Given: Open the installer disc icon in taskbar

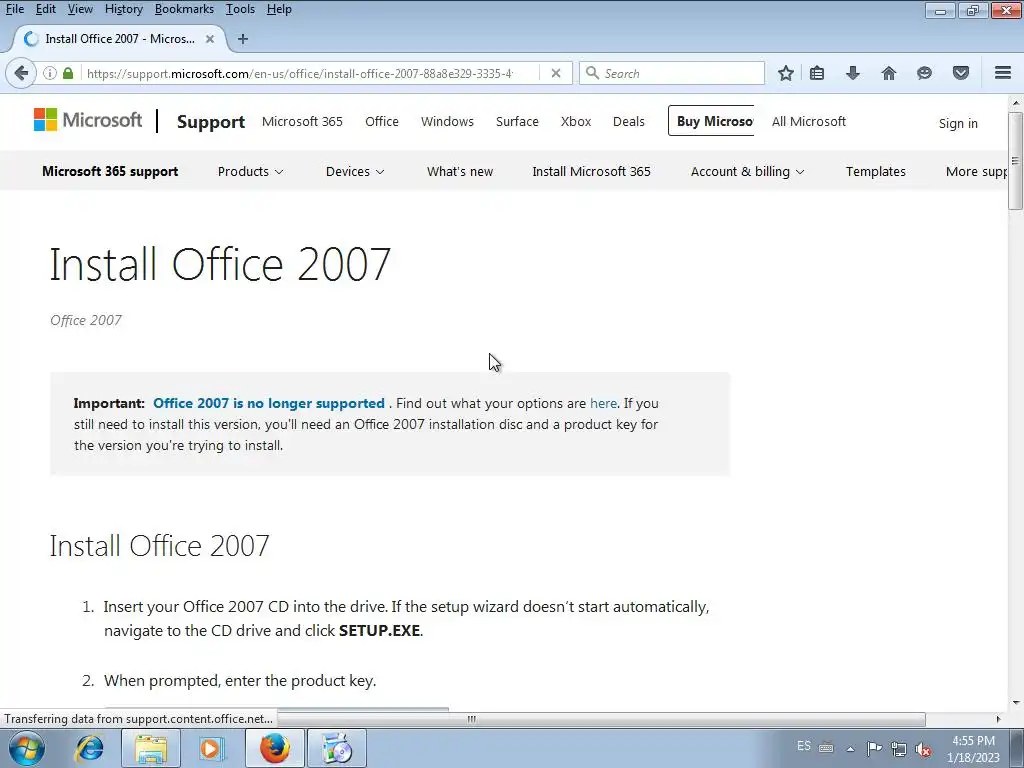Looking at the screenshot, I should pos(337,748).
